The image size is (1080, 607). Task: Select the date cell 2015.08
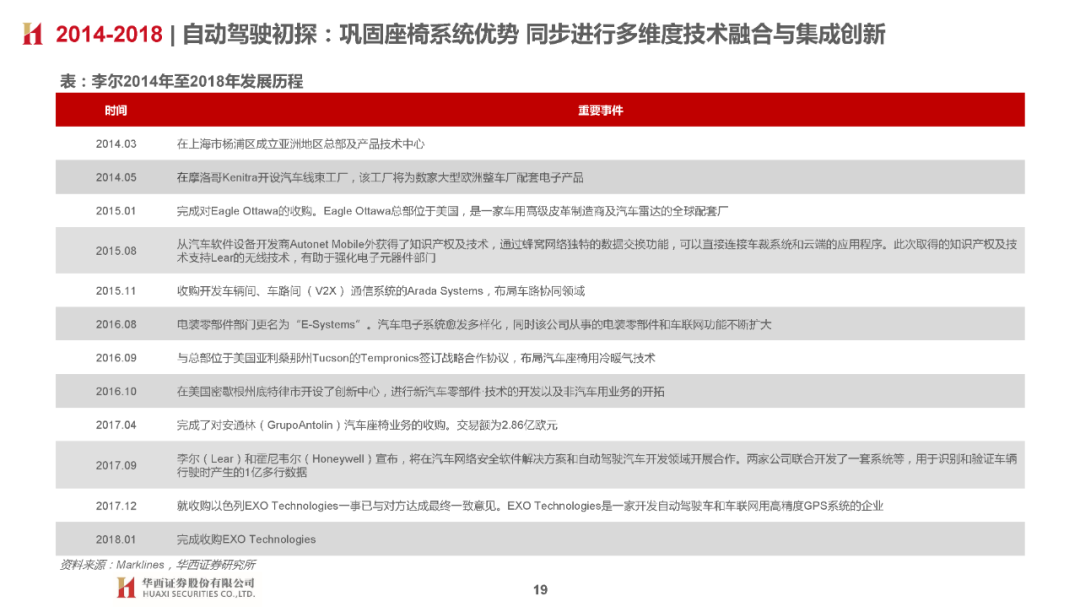(116, 251)
